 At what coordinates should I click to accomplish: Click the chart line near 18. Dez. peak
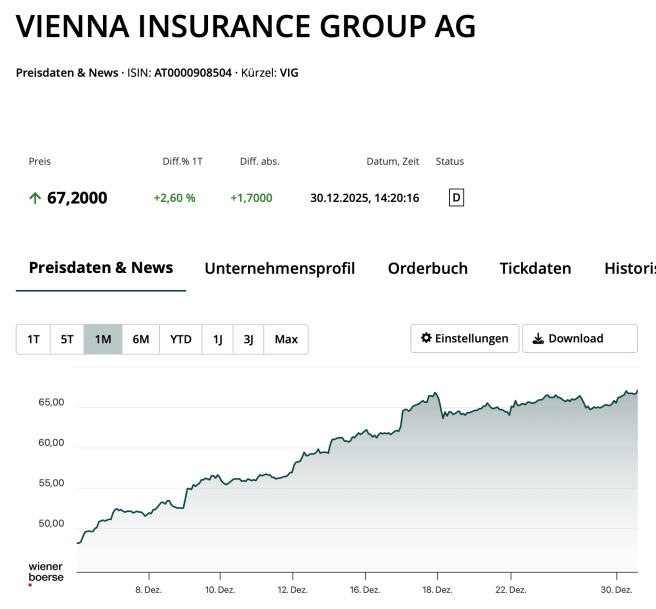click(435, 393)
